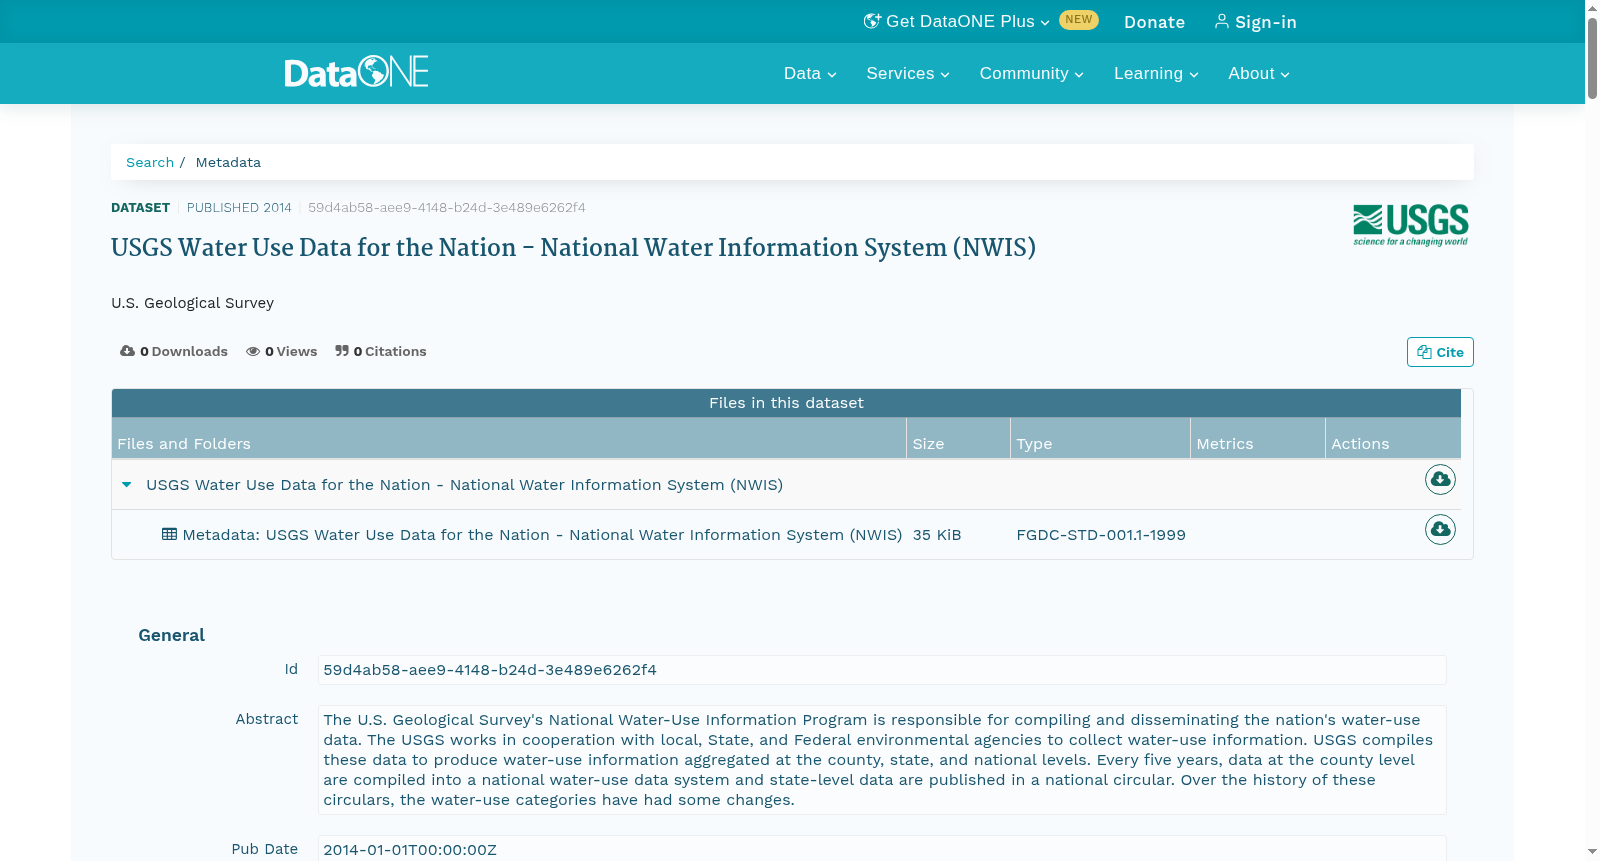Click the scrollbar up arrow
The height and width of the screenshot is (861, 1600).
[1592, 7]
